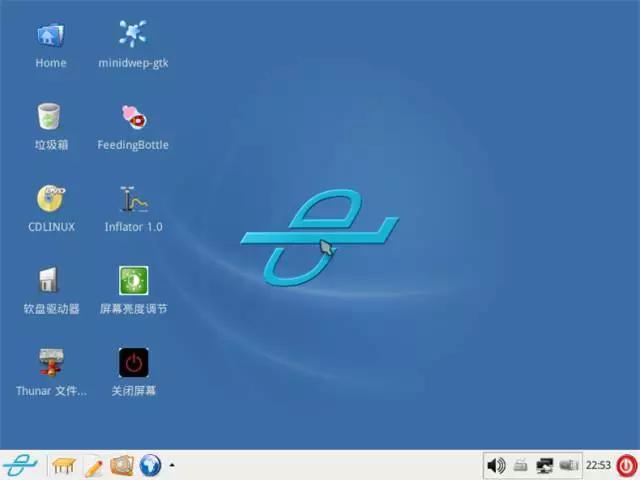Image resolution: width=640 pixels, height=480 pixels.
Task: Launch the globe web browser from the taskbar
Action: click(x=150, y=465)
